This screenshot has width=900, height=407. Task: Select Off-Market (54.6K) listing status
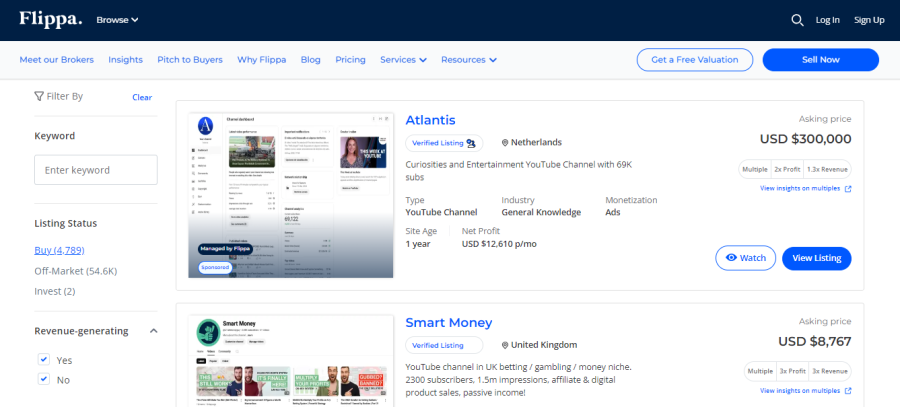(x=76, y=270)
